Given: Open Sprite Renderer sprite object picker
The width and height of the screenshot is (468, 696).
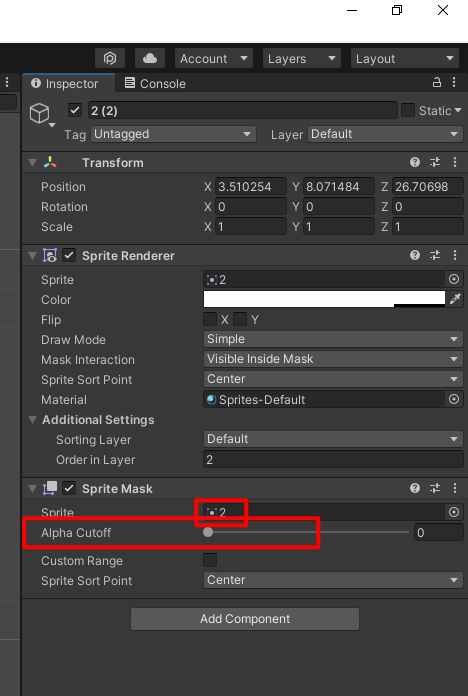Looking at the screenshot, I should coord(454,279).
